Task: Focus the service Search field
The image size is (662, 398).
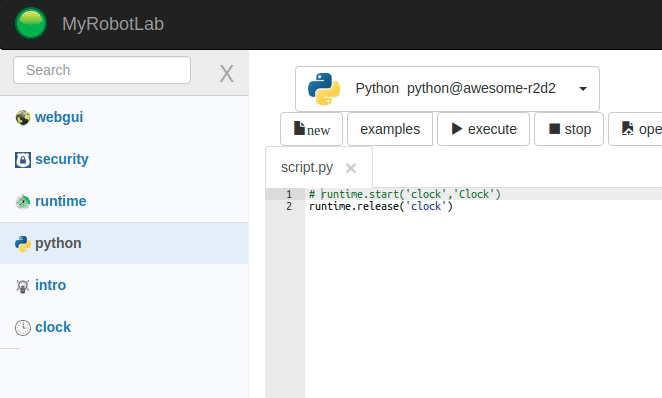Action: tap(102, 70)
